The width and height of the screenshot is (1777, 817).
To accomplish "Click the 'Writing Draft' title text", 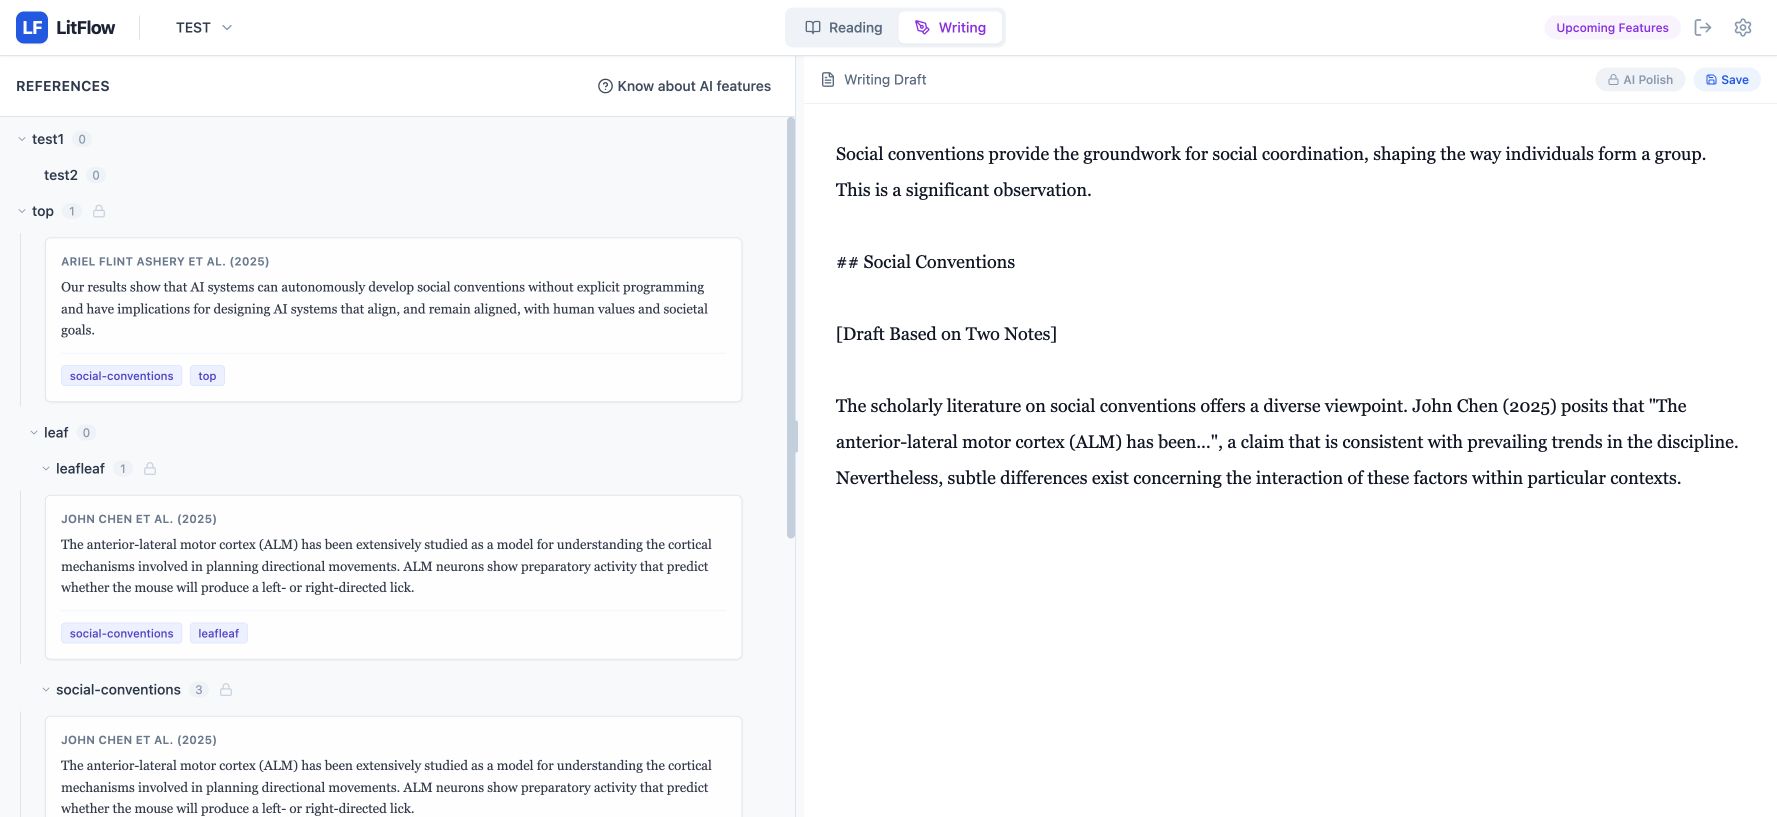I will coord(885,80).
